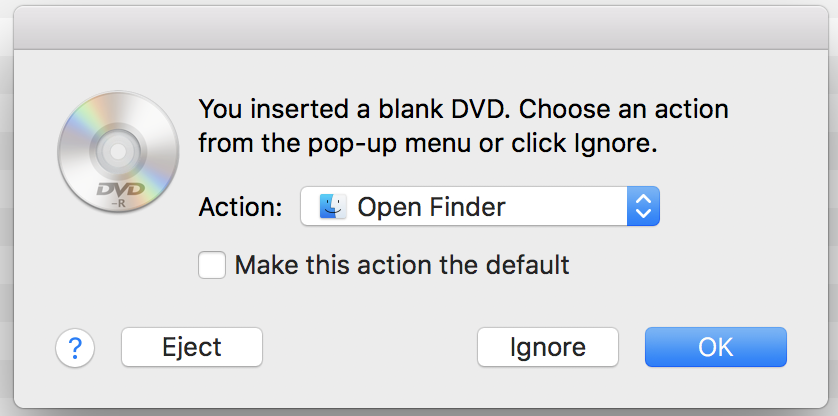Ignore the blank DVD prompt
The image size is (838, 416).
click(x=548, y=347)
